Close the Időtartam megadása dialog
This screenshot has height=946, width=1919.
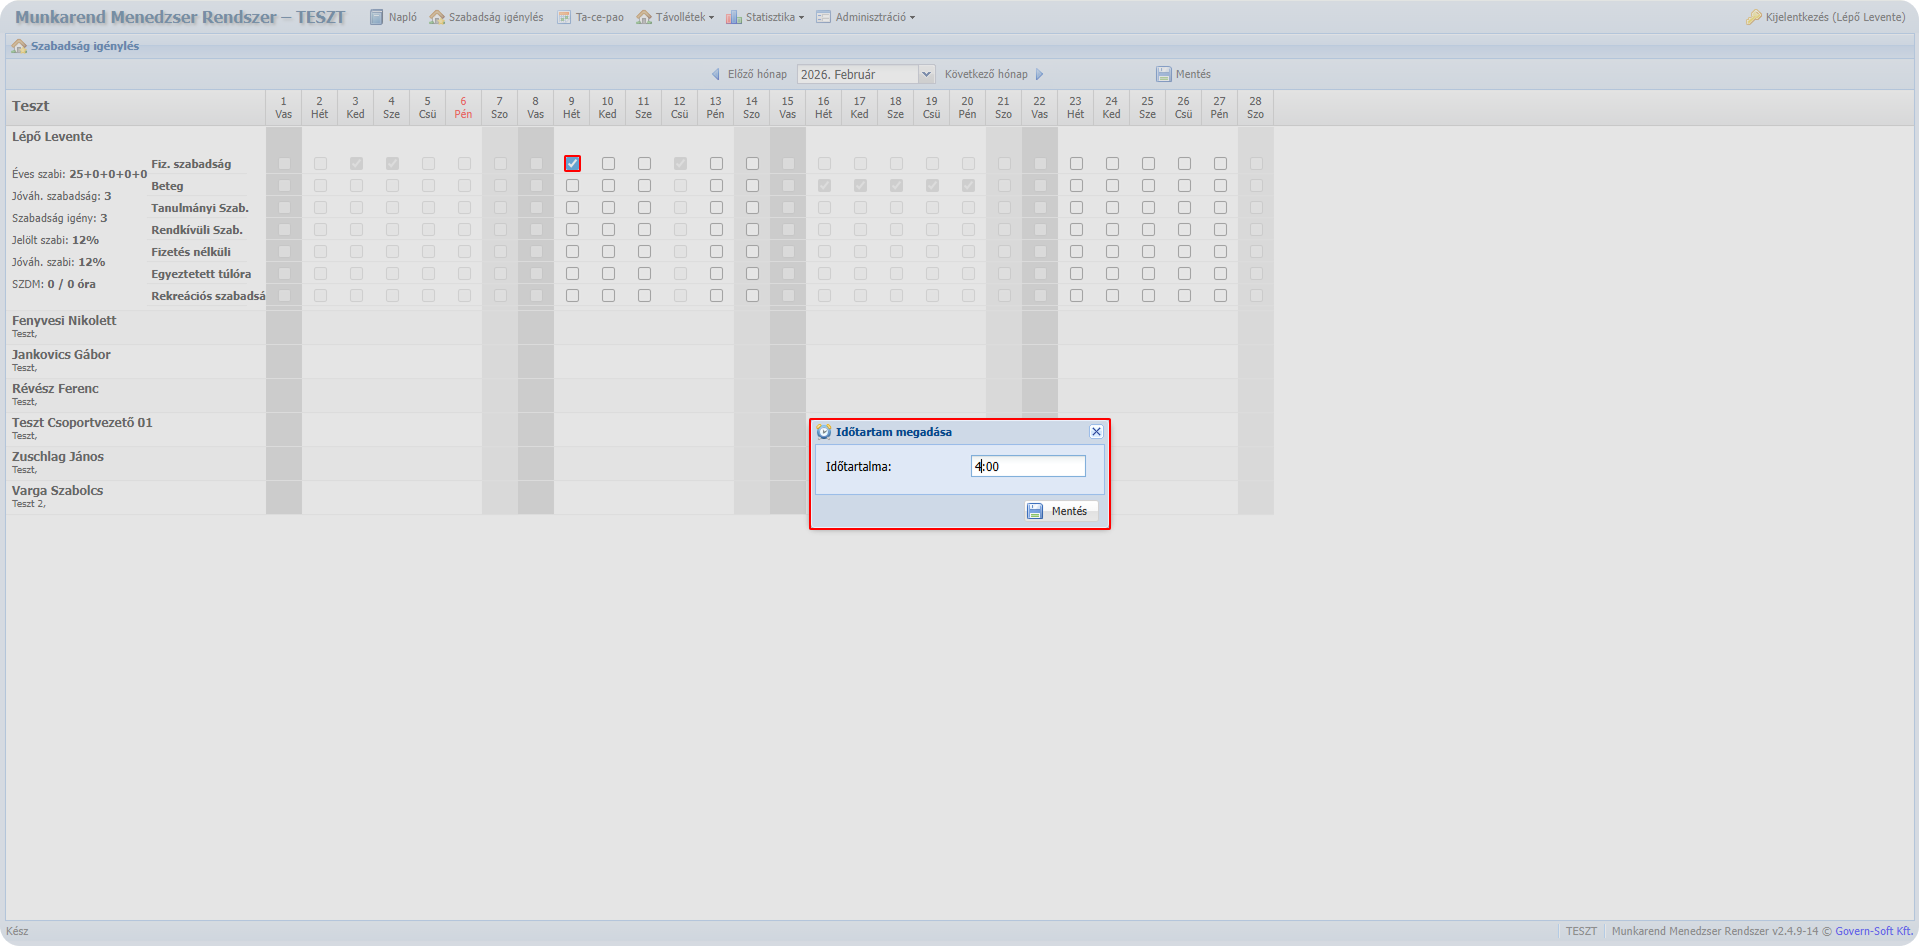pos(1096,432)
